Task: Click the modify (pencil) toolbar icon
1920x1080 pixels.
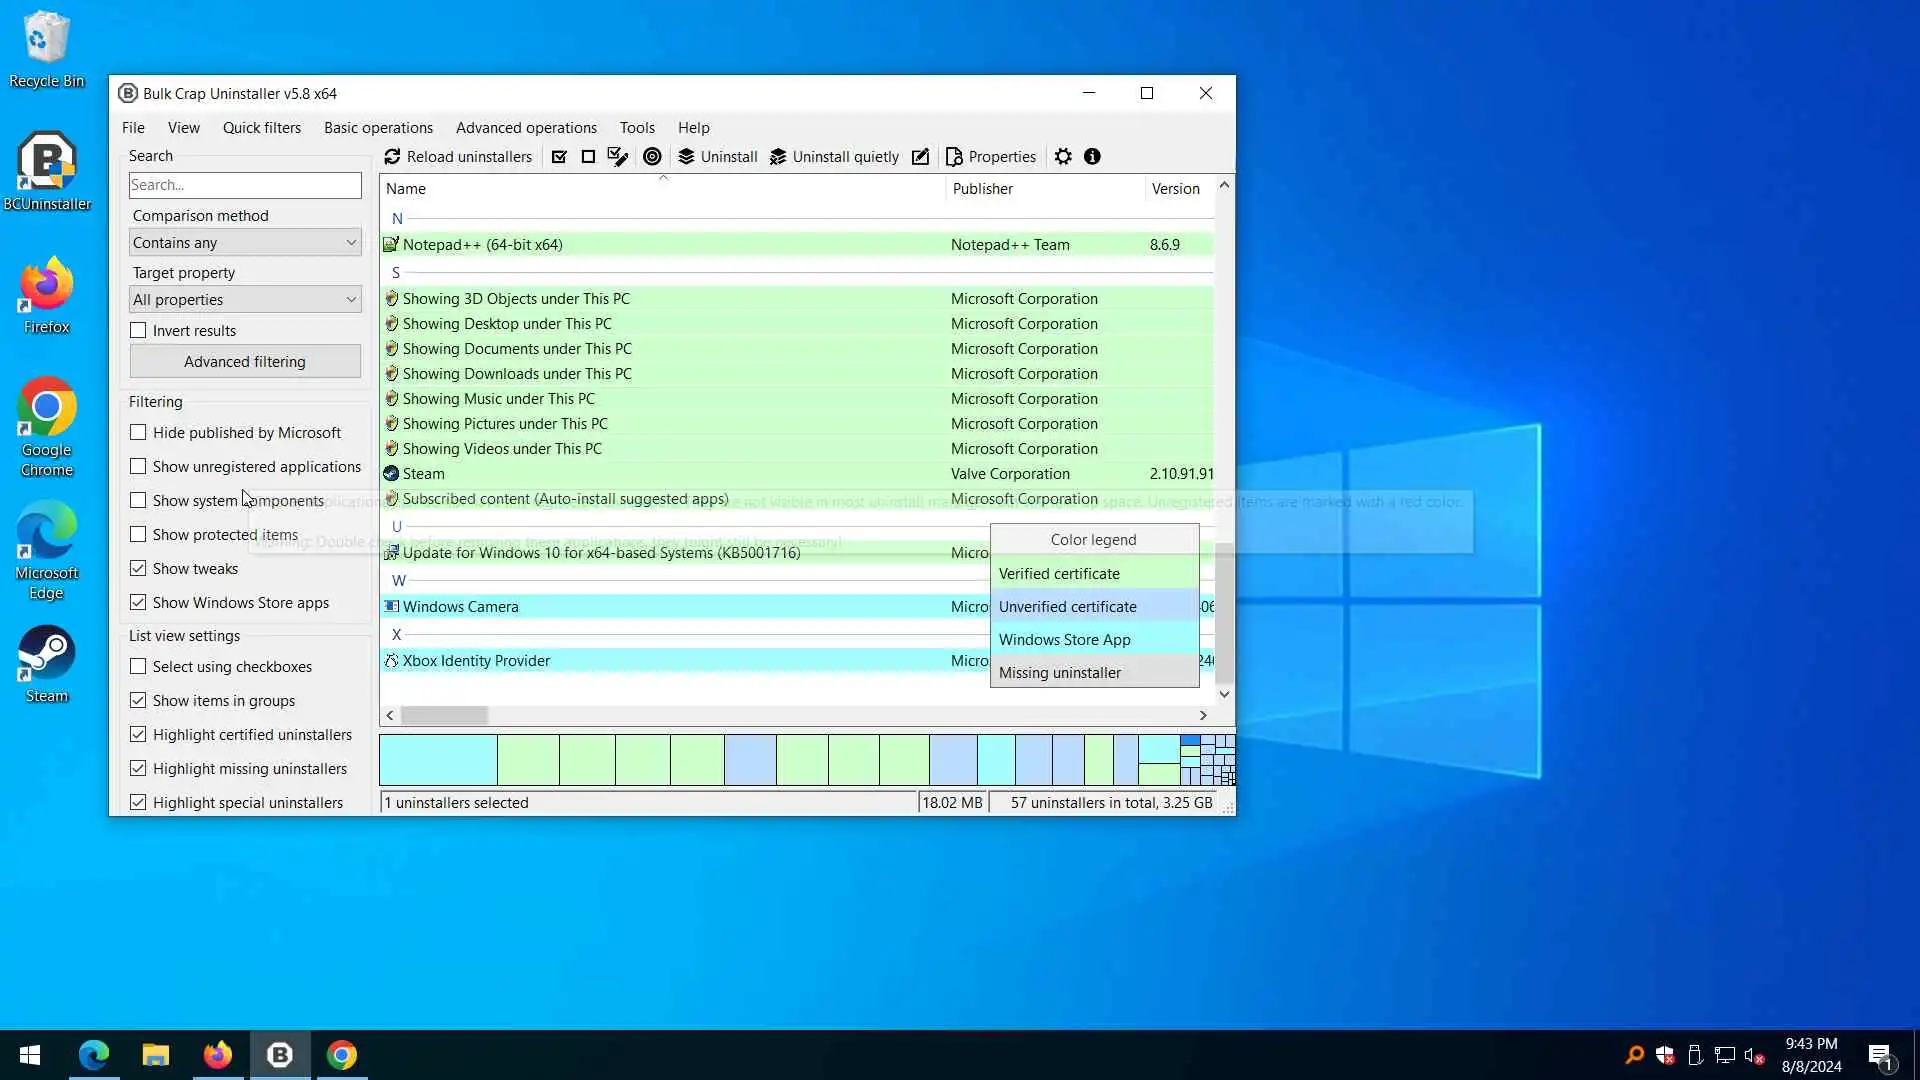Action: pyautogui.click(x=920, y=157)
